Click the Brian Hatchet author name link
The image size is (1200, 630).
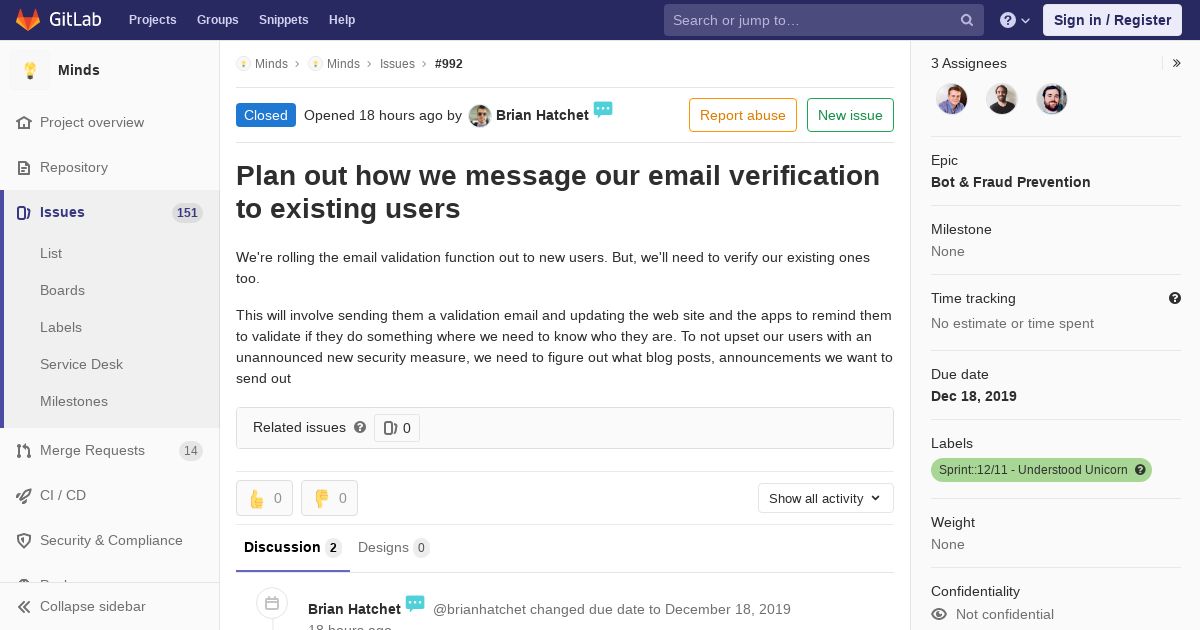(542, 115)
